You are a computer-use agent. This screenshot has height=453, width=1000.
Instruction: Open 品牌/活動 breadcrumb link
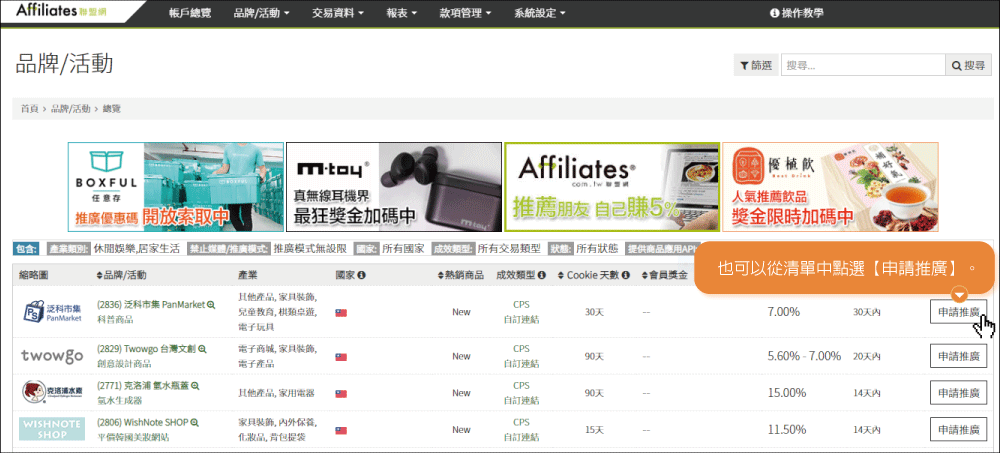(70, 109)
